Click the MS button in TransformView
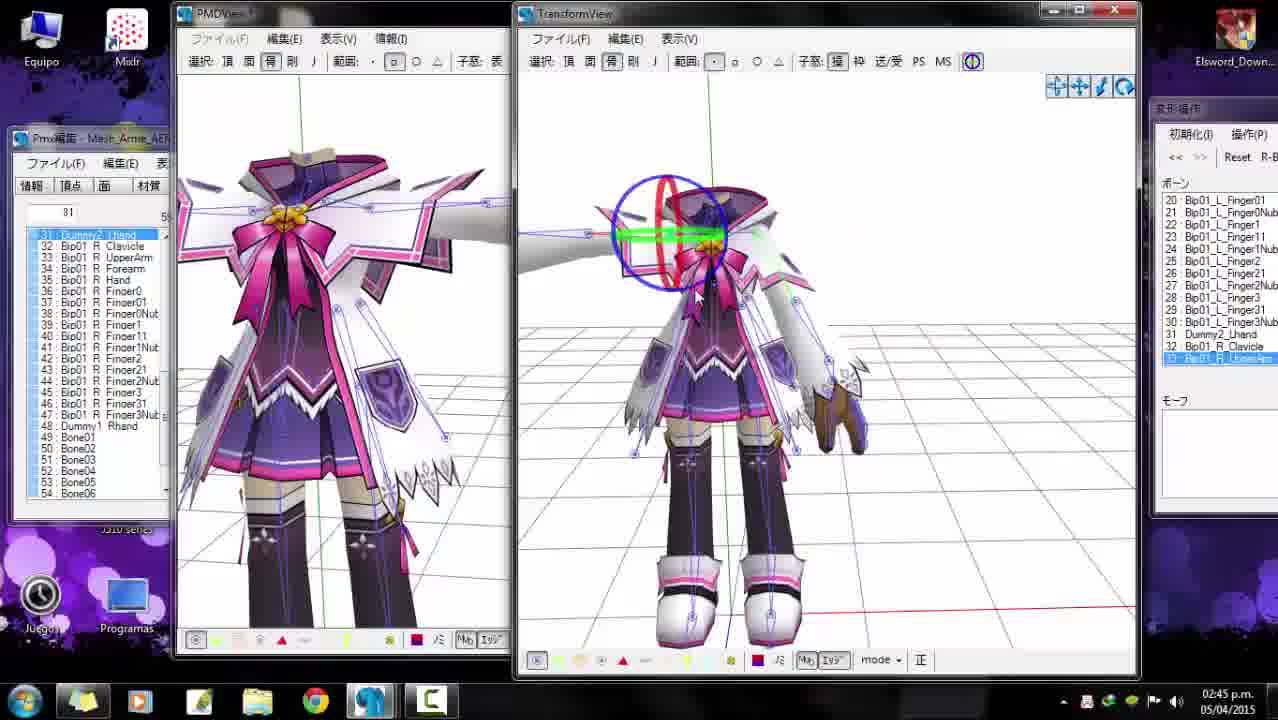Viewport: 1278px width, 720px height. pyautogui.click(x=943, y=62)
